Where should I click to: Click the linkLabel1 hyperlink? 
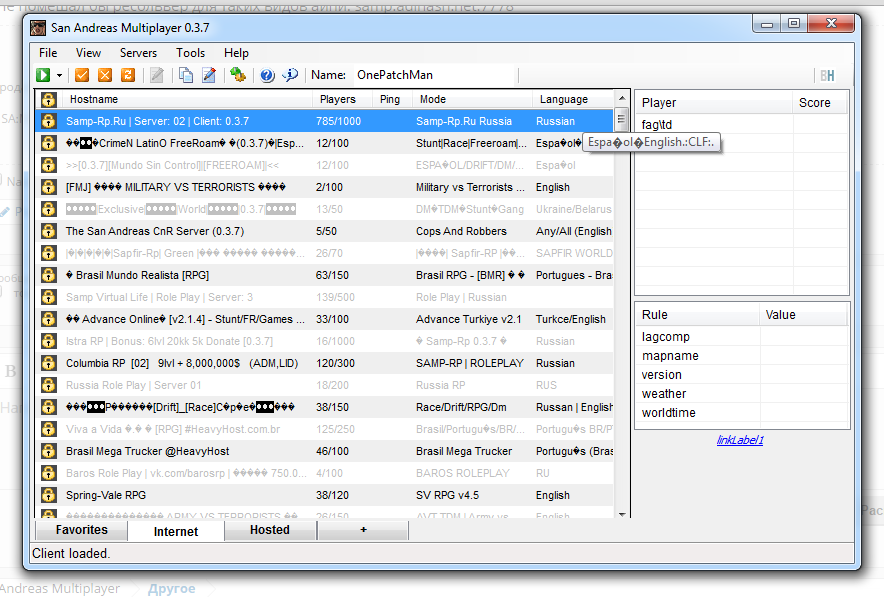740,440
